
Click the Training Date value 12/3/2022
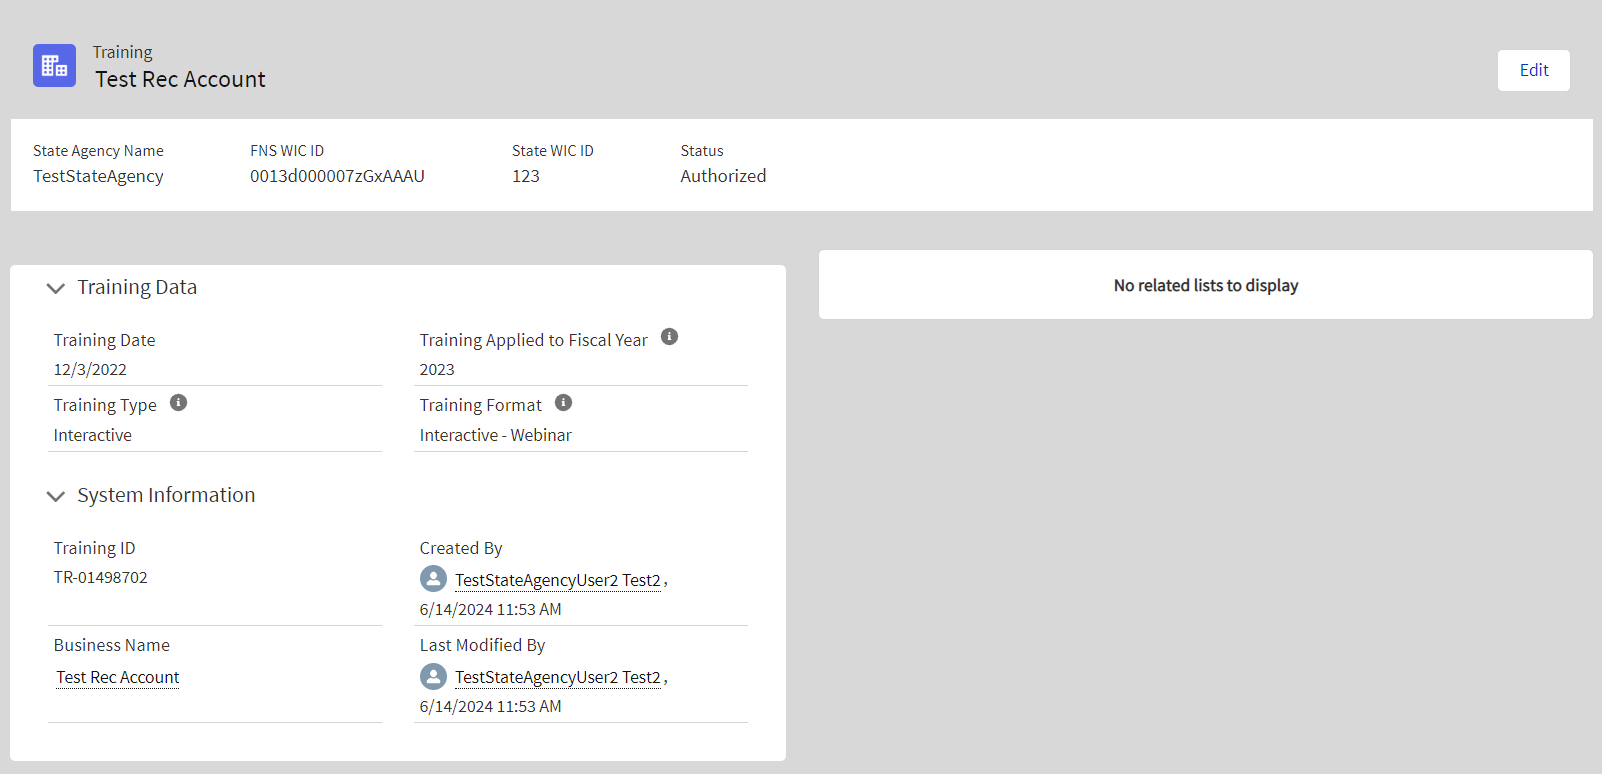pyautogui.click(x=90, y=369)
